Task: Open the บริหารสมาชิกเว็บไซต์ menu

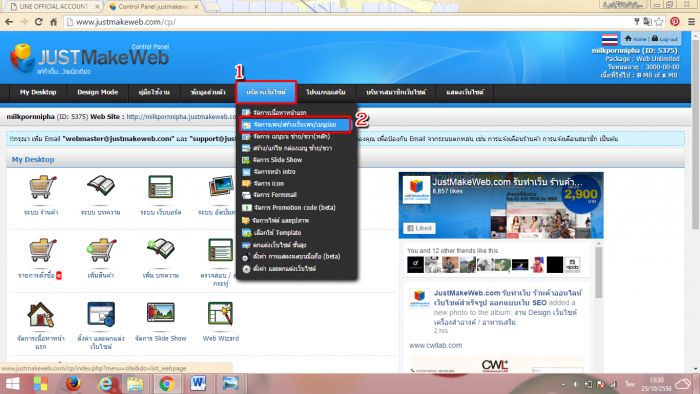Action: click(x=396, y=92)
